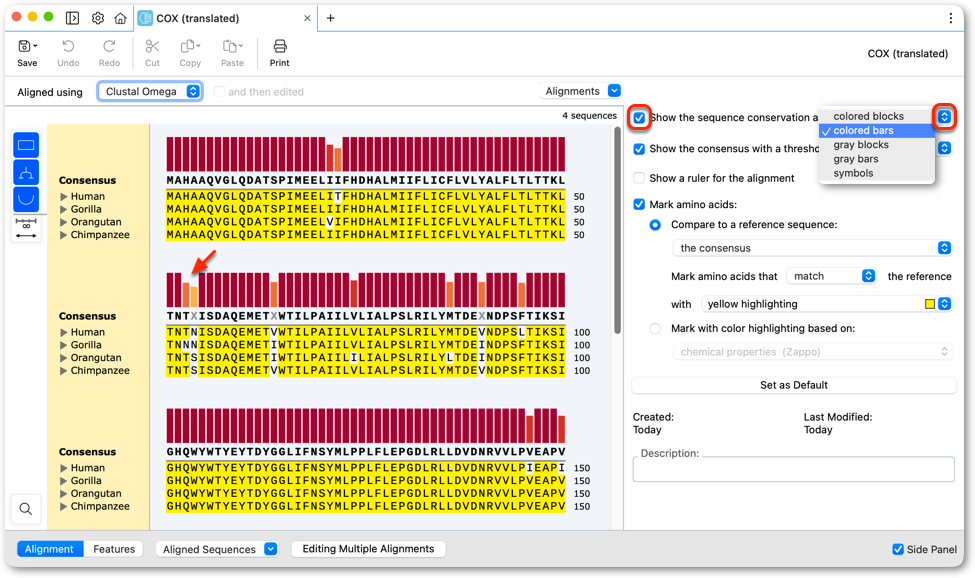Toggle the Side Panel checkbox
The height and width of the screenshot is (578, 975).
pyautogui.click(x=898, y=549)
